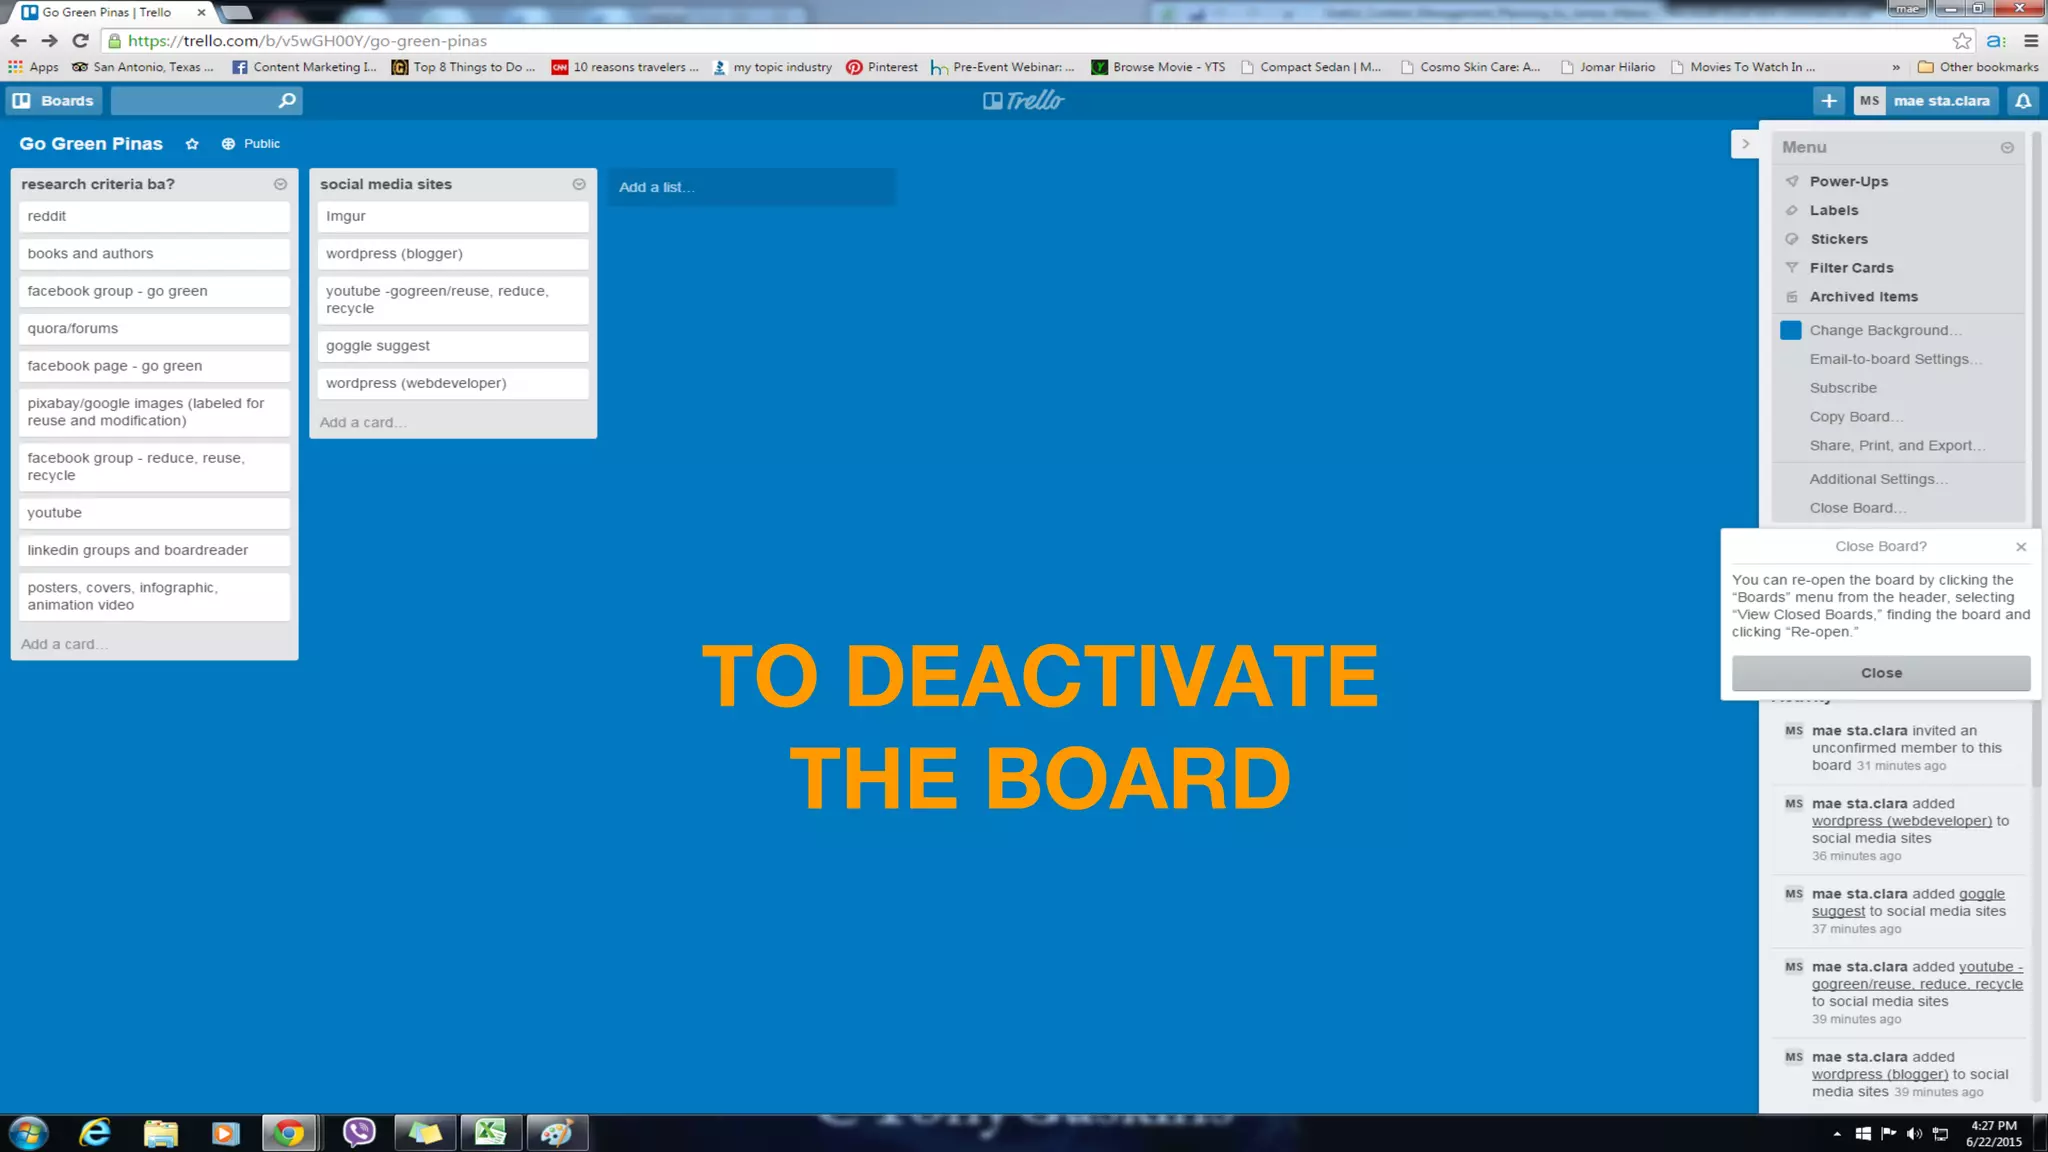Expand bookmarks overflow chevron
This screenshot has height=1152, width=2048.
point(1895,67)
